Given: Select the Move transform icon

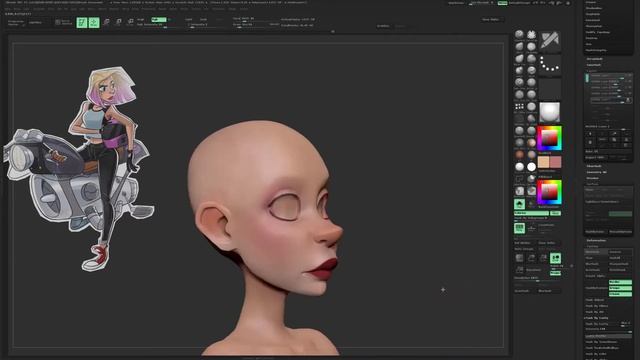Looking at the screenshot, I should click(106, 22).
